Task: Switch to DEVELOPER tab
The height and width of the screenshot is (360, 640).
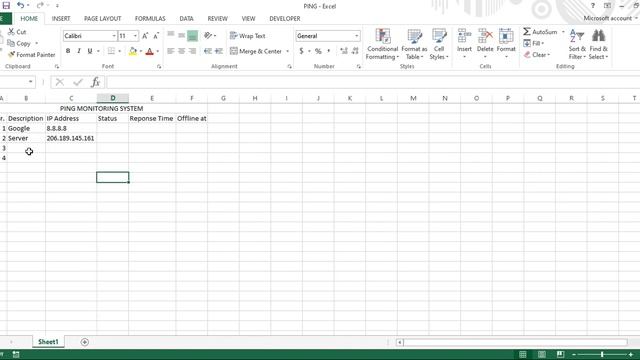Action: pos(284,18)
